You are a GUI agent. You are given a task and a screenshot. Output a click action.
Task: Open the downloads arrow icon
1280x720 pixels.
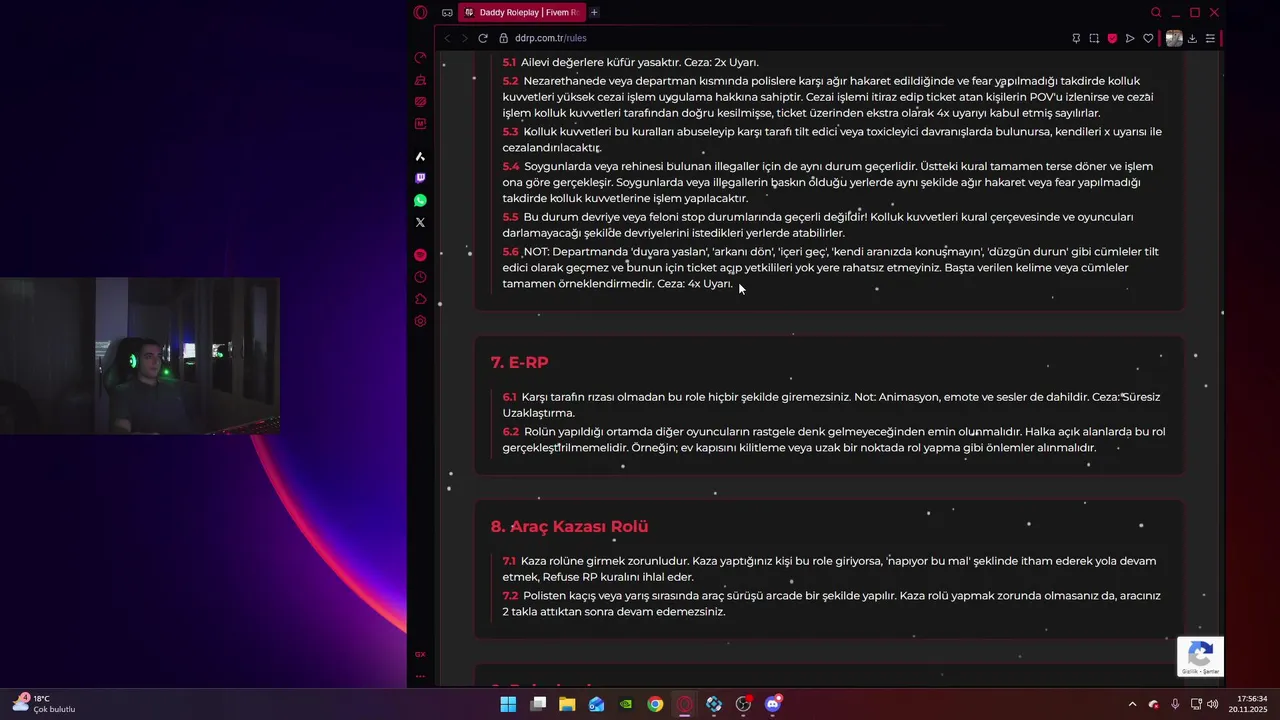pos(1192,38)
